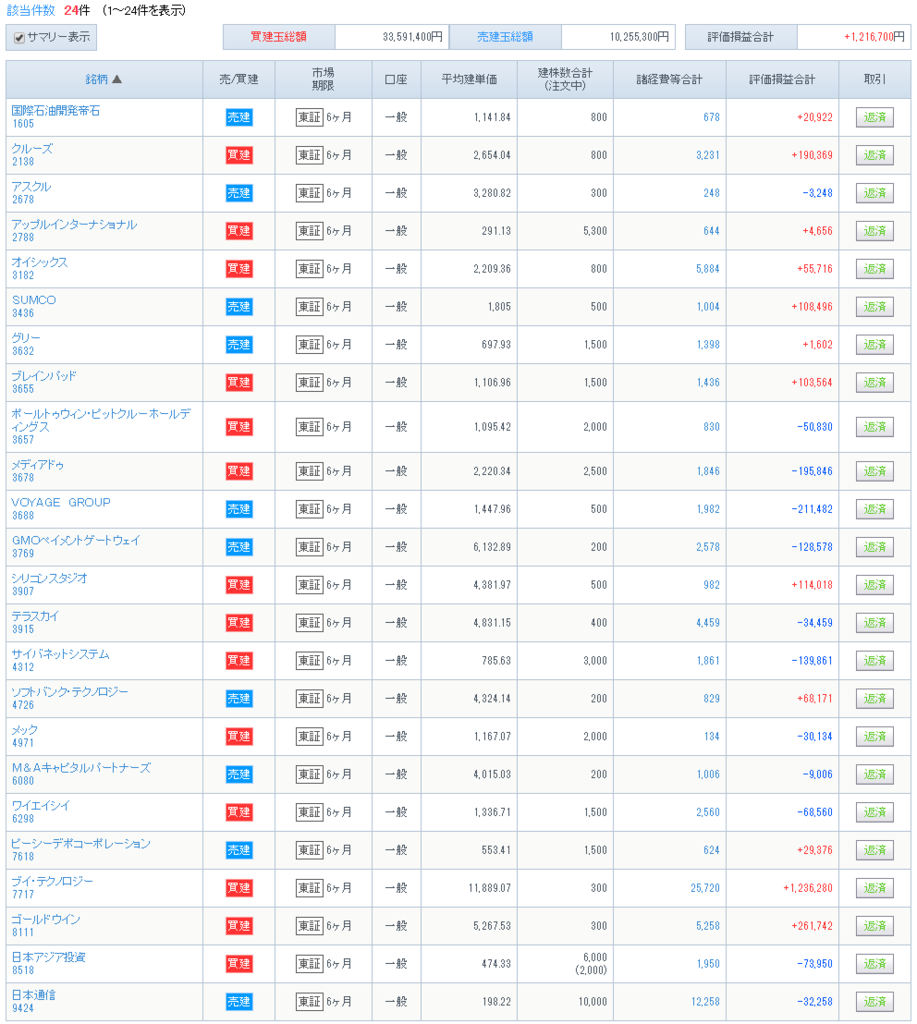Click 東証 market tag in アスクル row
The image size is (917, 1024).
310,193
